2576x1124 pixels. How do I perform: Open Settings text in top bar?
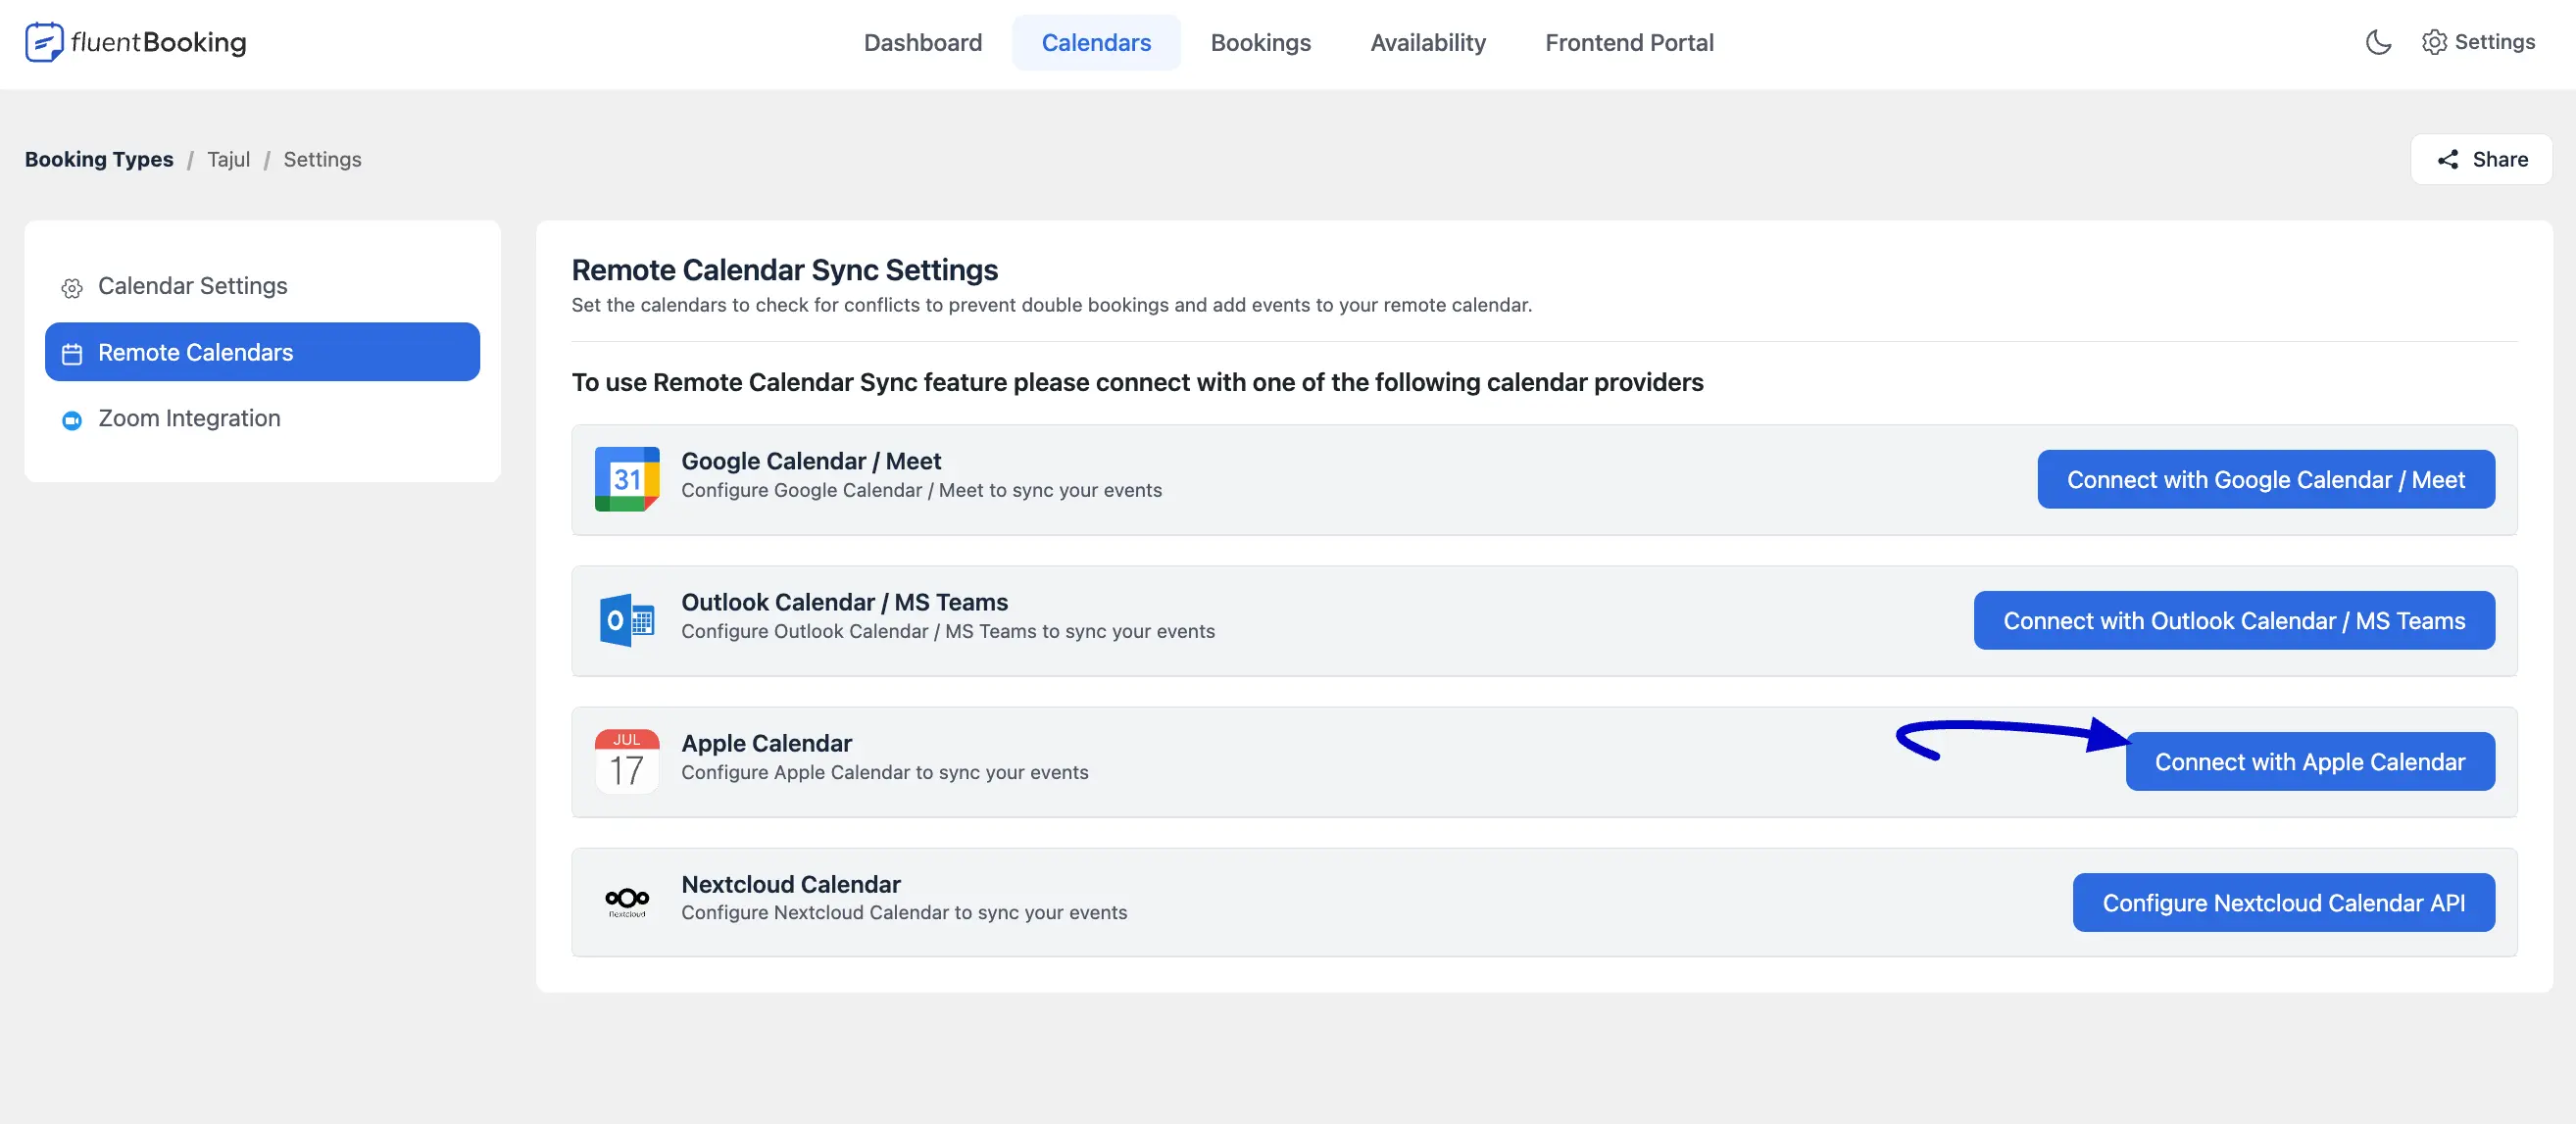click(2494, 42)
